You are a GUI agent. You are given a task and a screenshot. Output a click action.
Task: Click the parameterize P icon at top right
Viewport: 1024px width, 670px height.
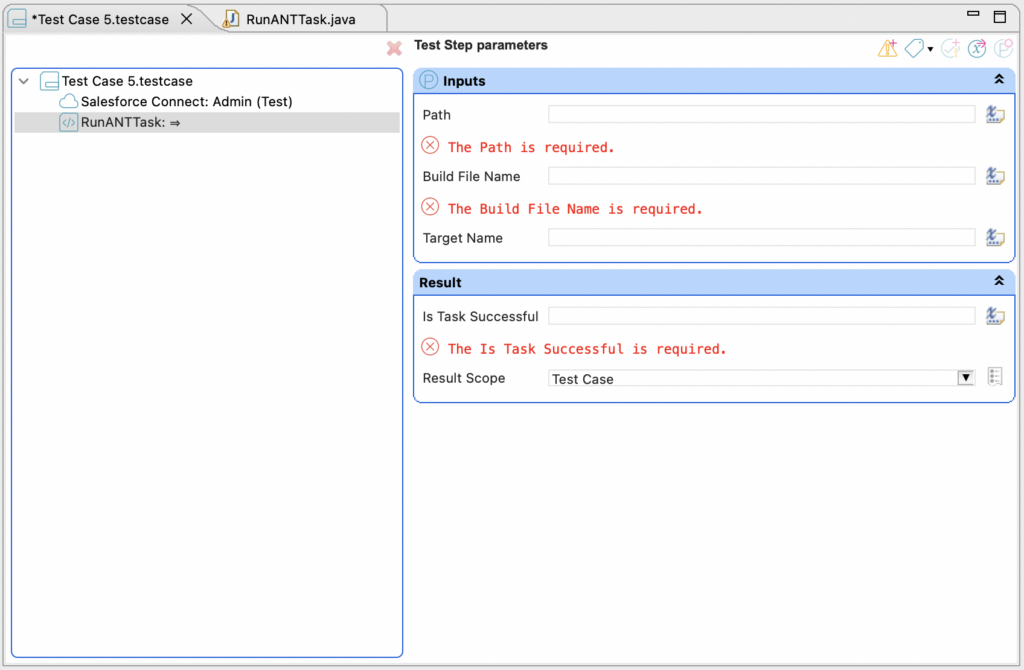1003,47
